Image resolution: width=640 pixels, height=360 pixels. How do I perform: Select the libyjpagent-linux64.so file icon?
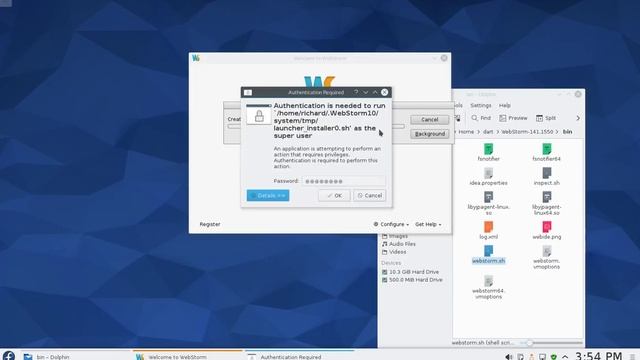click(x=547, y=198)
